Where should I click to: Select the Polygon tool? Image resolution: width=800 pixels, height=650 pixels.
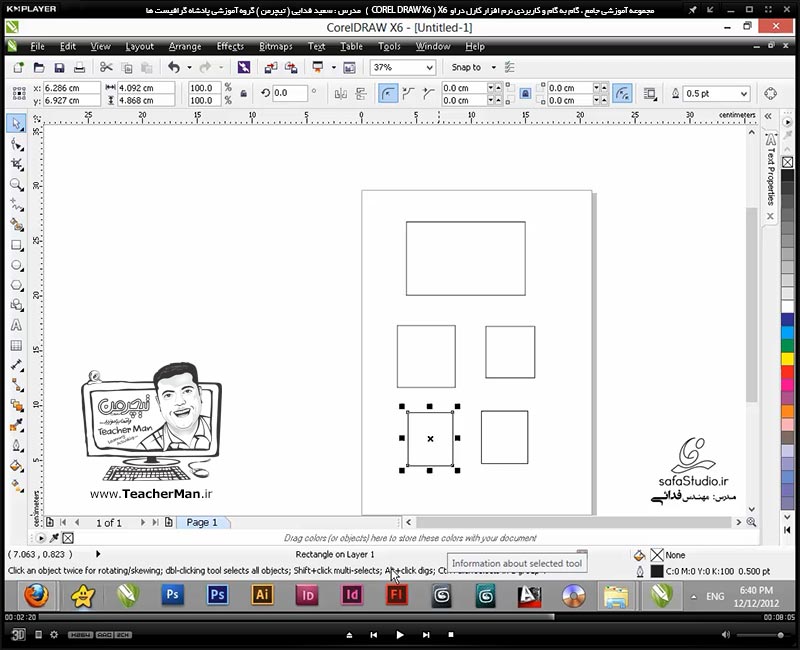(x=17, y=285)
